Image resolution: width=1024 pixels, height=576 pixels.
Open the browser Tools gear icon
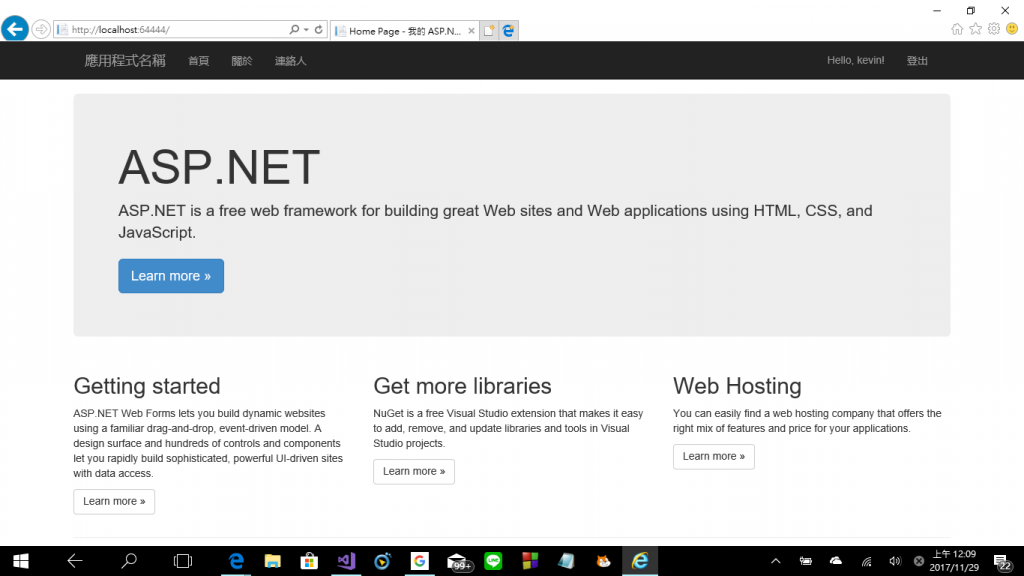point(994,29)
